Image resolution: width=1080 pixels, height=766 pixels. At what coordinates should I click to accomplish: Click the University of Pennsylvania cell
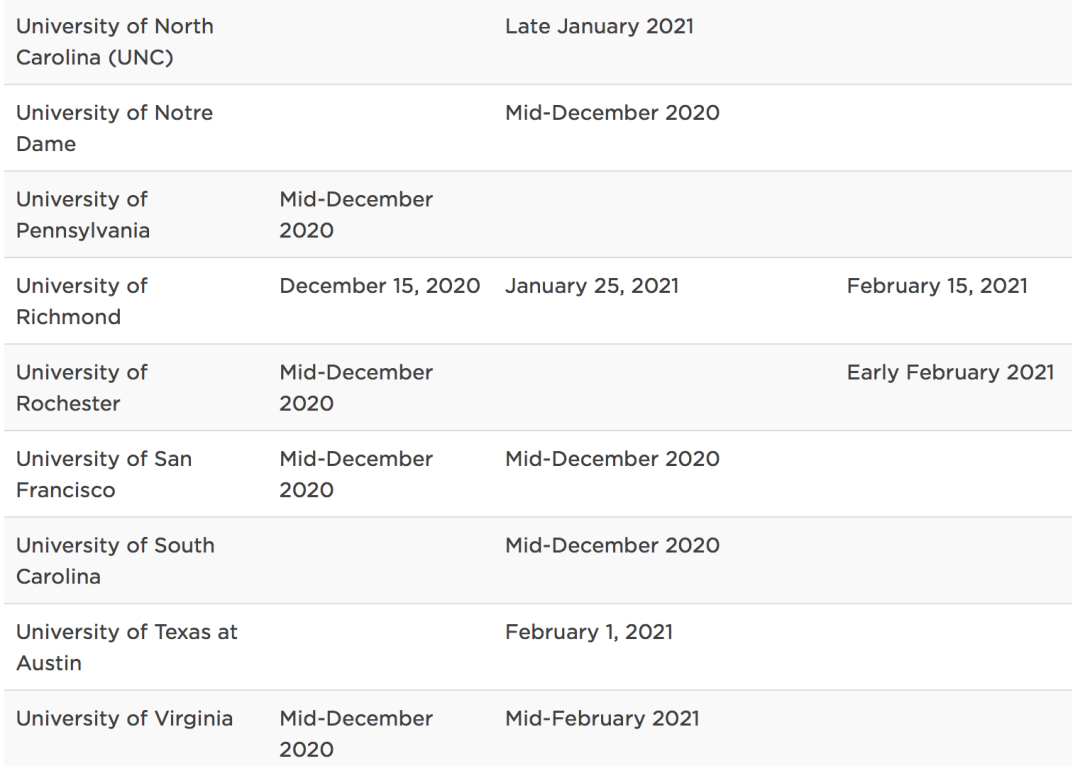(83, 214)
